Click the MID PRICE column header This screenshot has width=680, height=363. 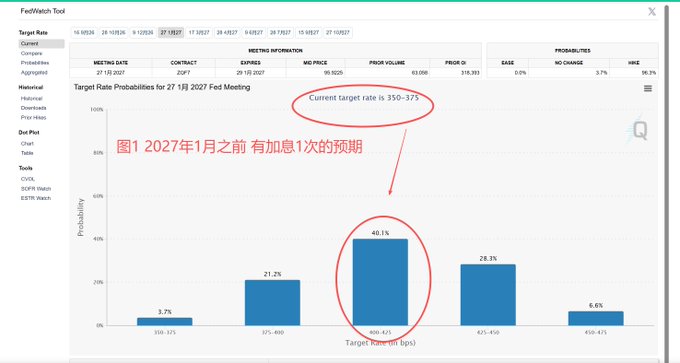[x=315, y=63]
